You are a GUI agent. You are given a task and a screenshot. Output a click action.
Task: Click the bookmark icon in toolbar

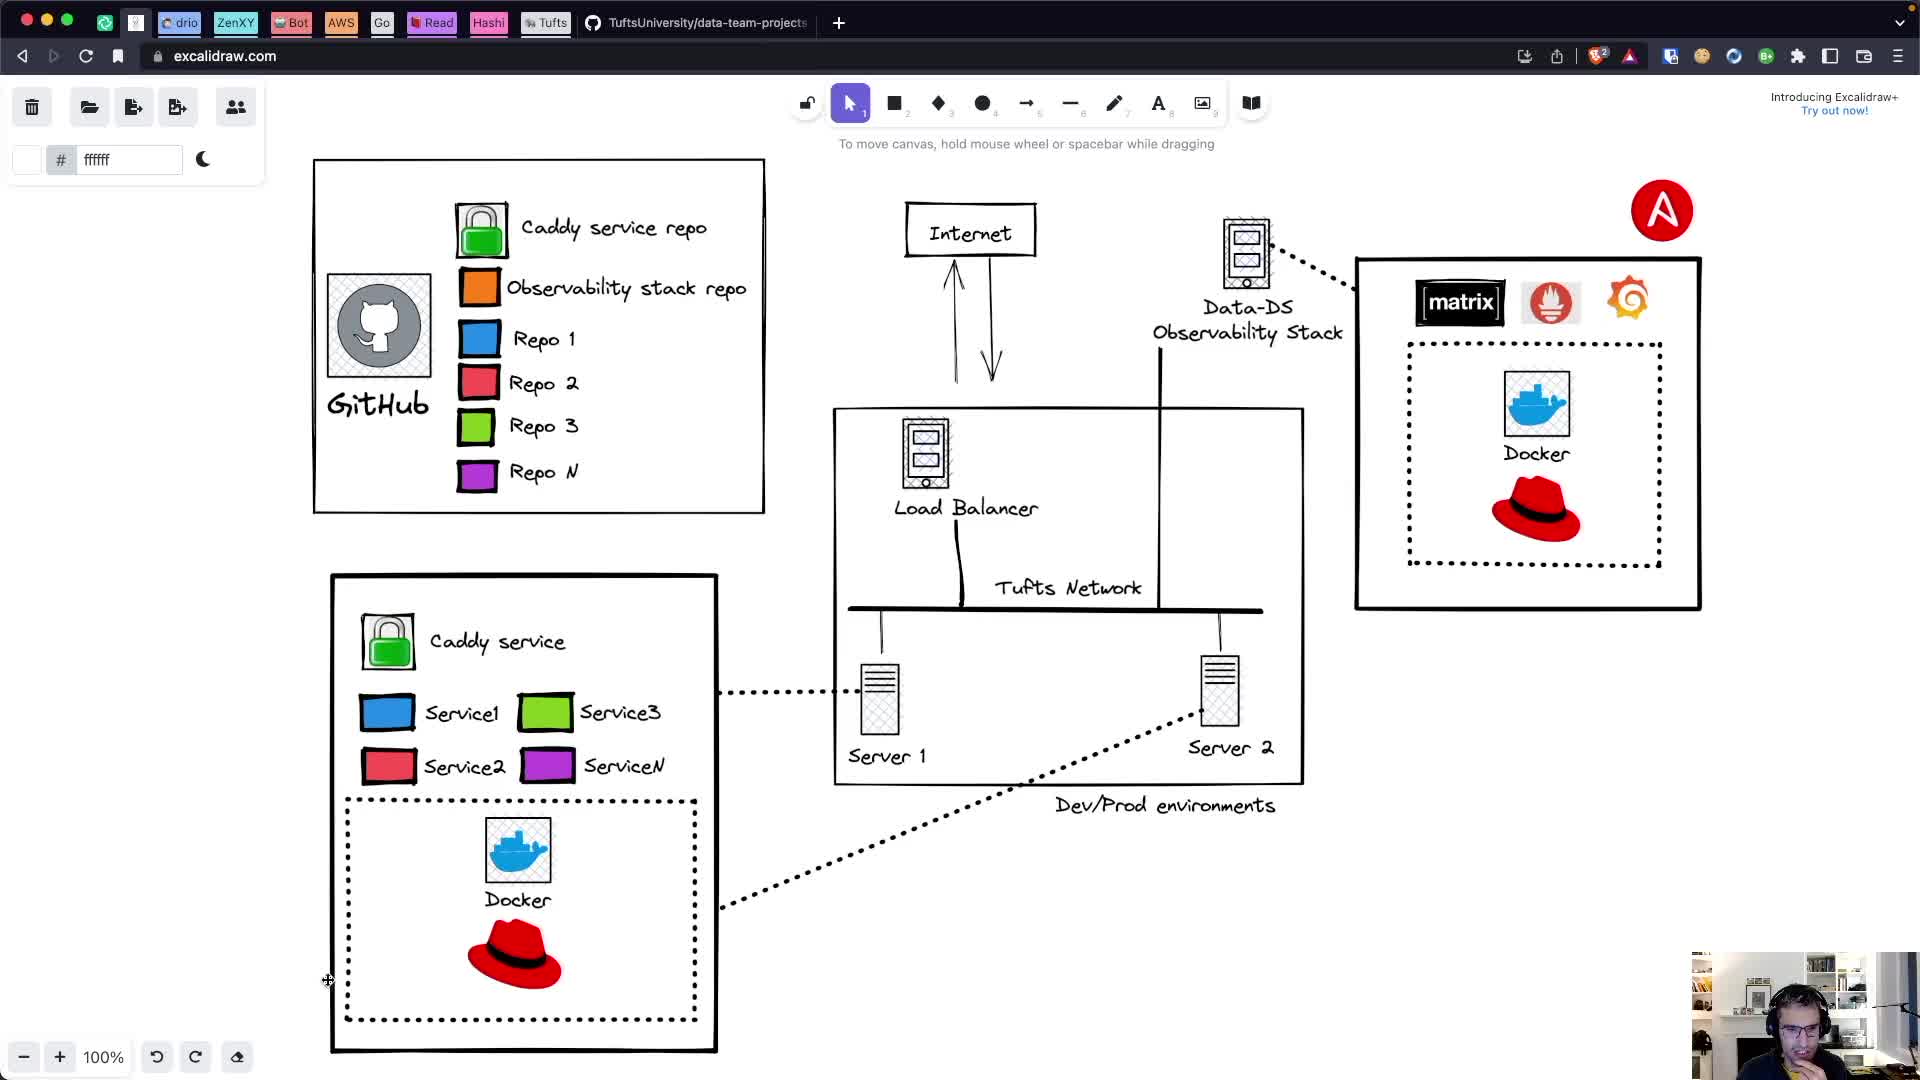pyautogui.click(x=118, y=56)
